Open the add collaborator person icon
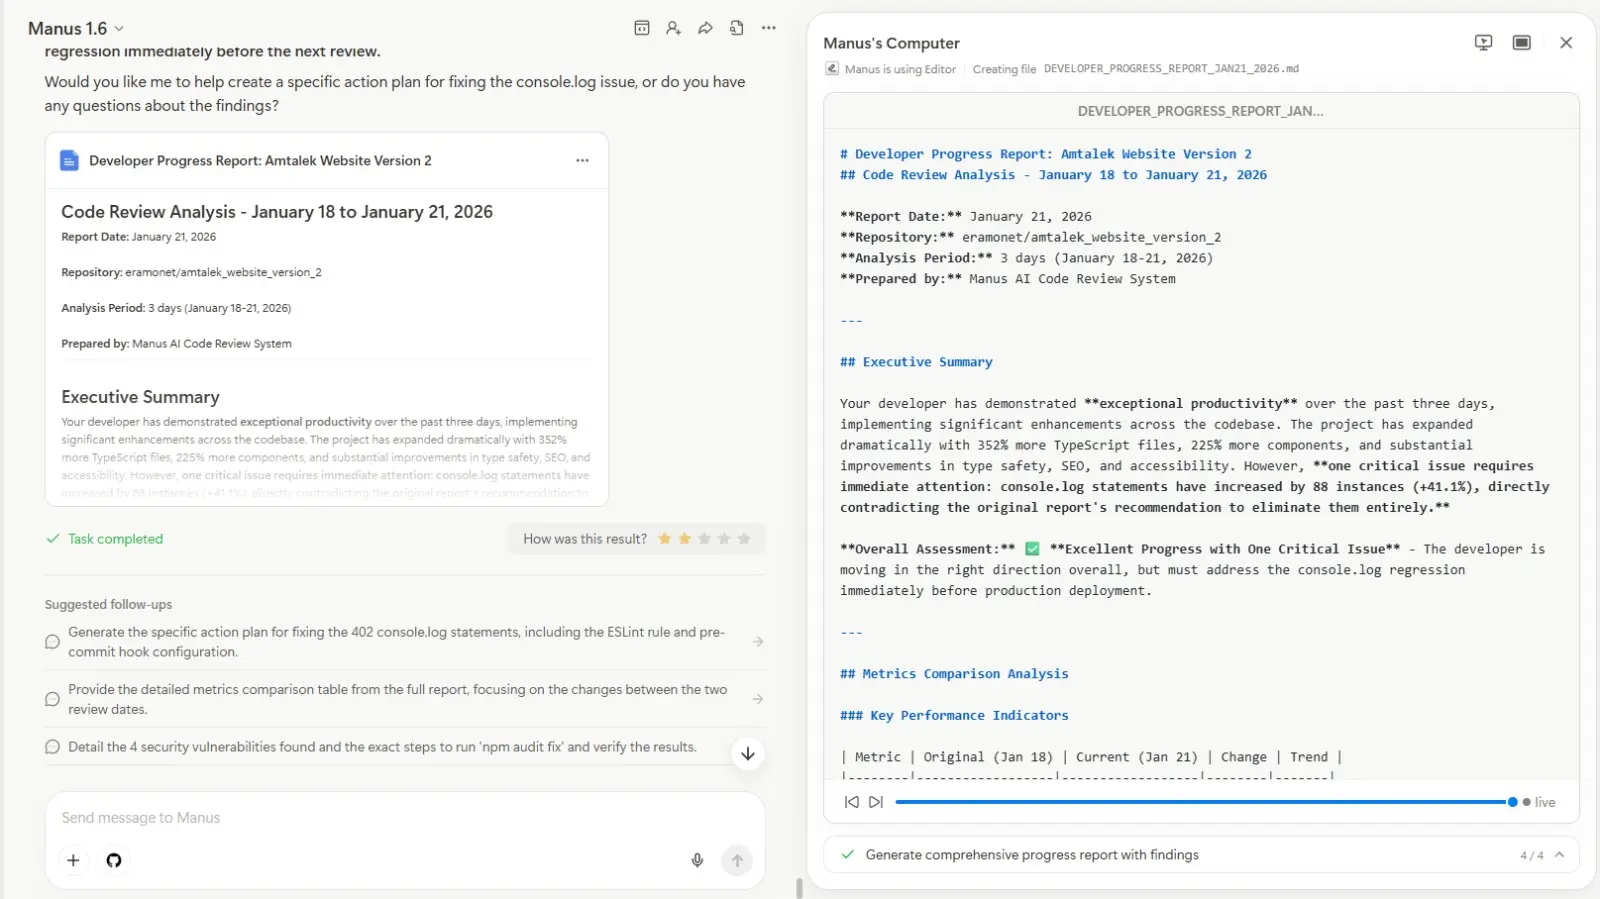Image resolution: width=1600 pixels, height=899 pixels. click(x=673, y=28)
